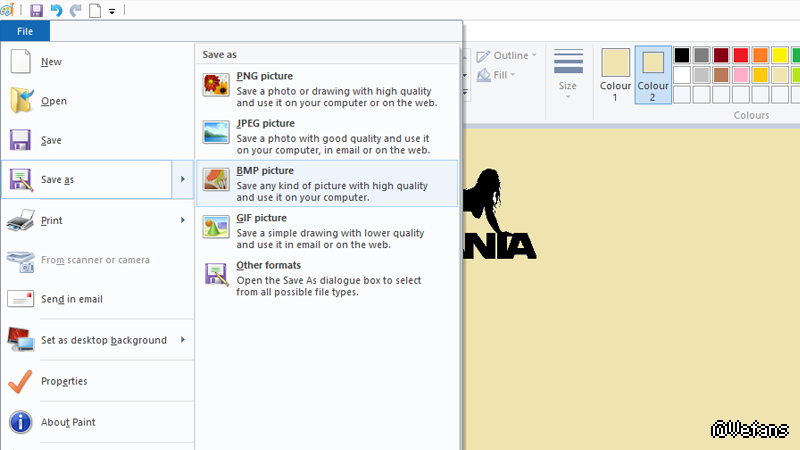800x450 pixels.
Task: Pick the black colour swatch
Action: pos(682,55)
